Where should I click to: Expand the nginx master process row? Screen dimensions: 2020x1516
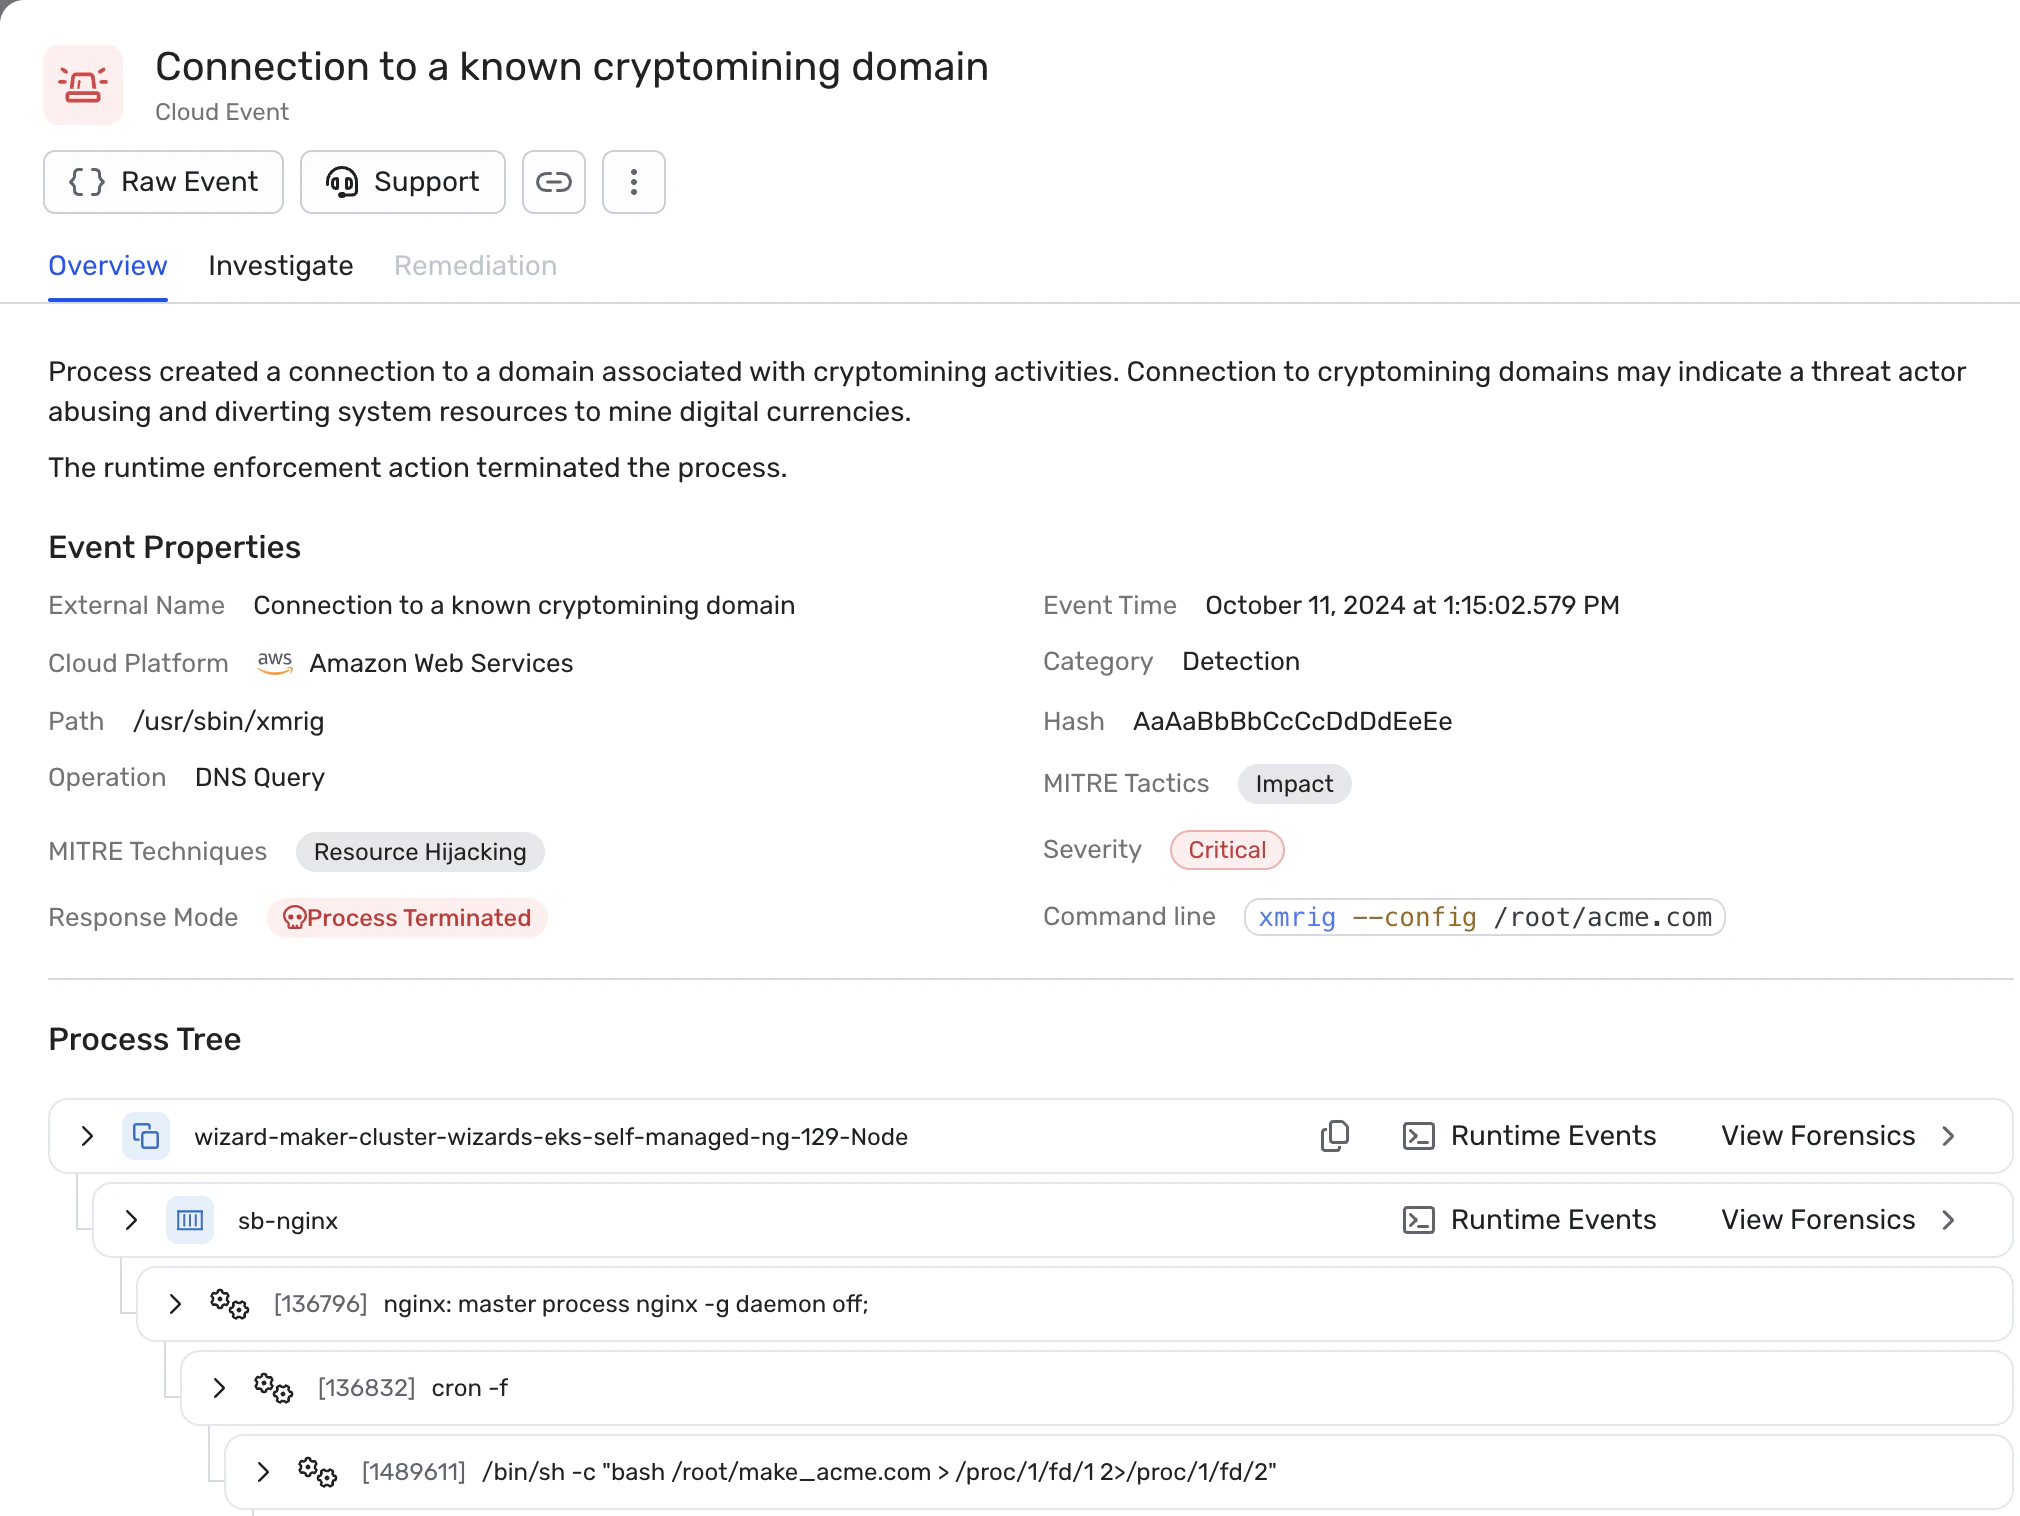tap(175, 1304)
